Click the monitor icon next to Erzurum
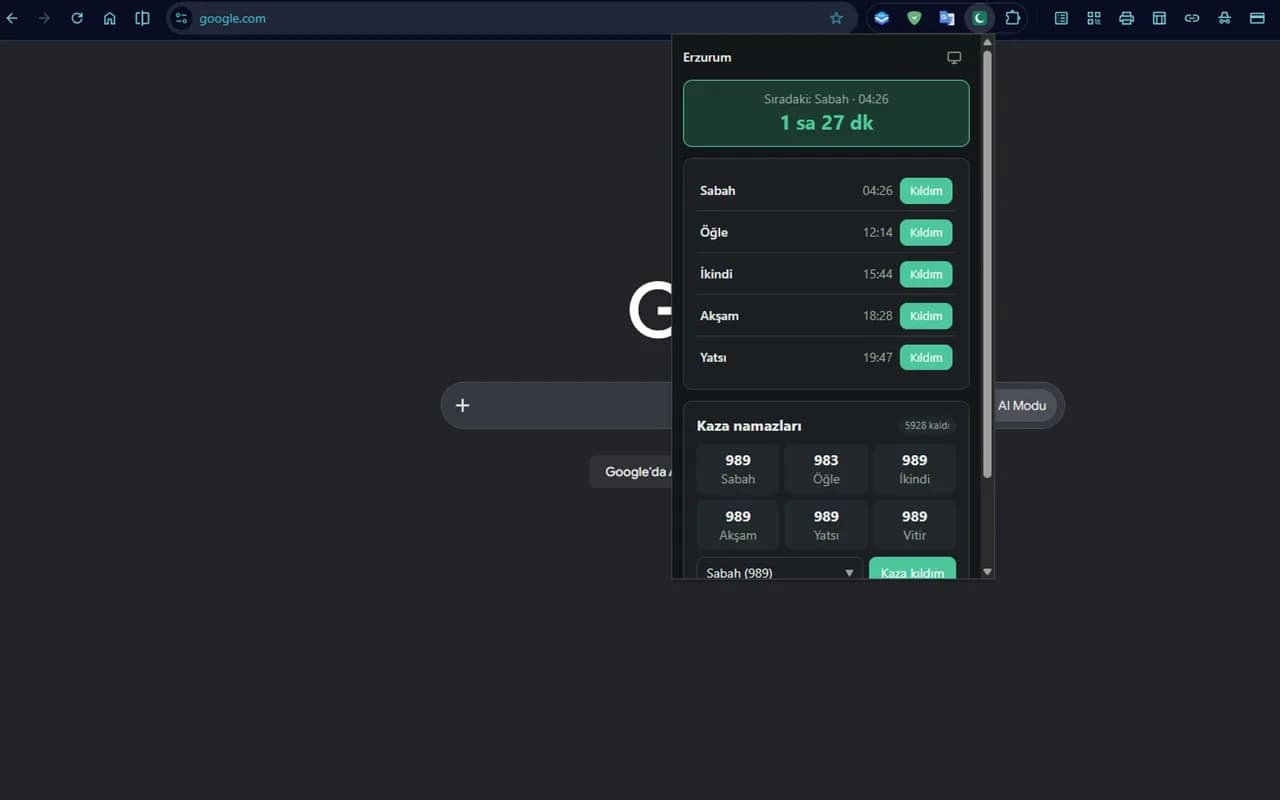The image size is (1280, 800). (x=954, y=57)
